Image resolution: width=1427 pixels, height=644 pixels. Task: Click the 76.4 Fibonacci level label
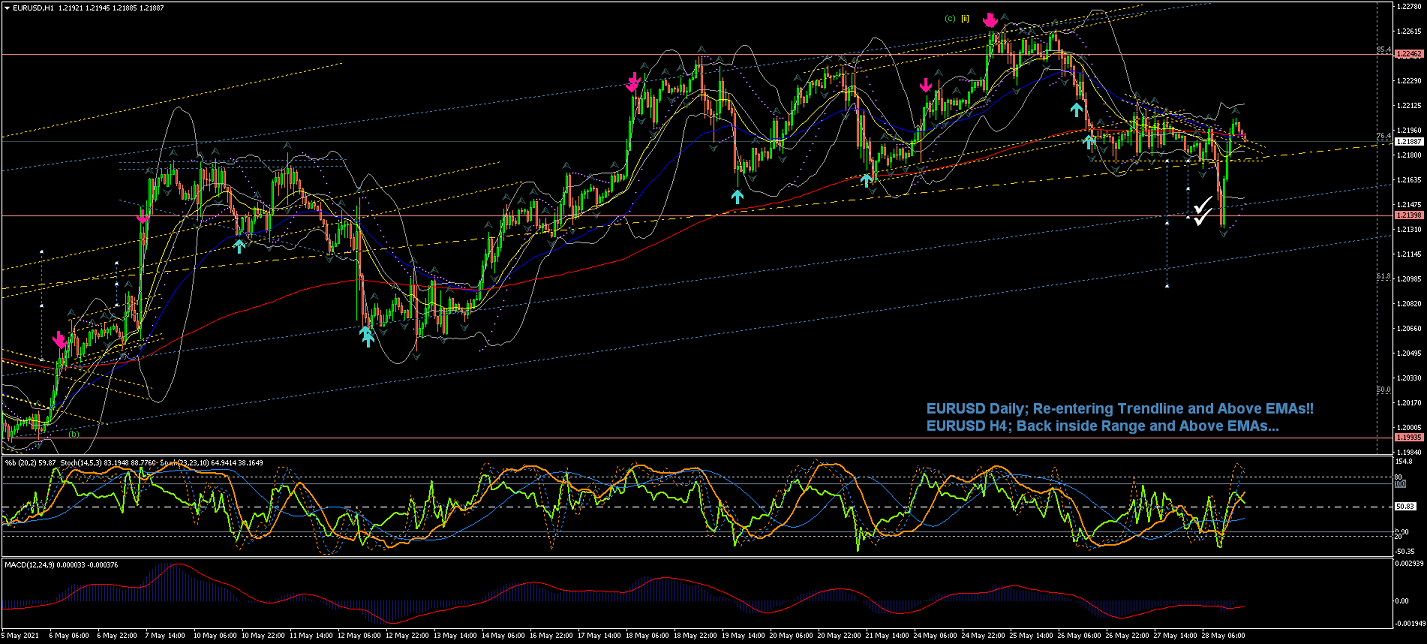tap(1384, 136)
